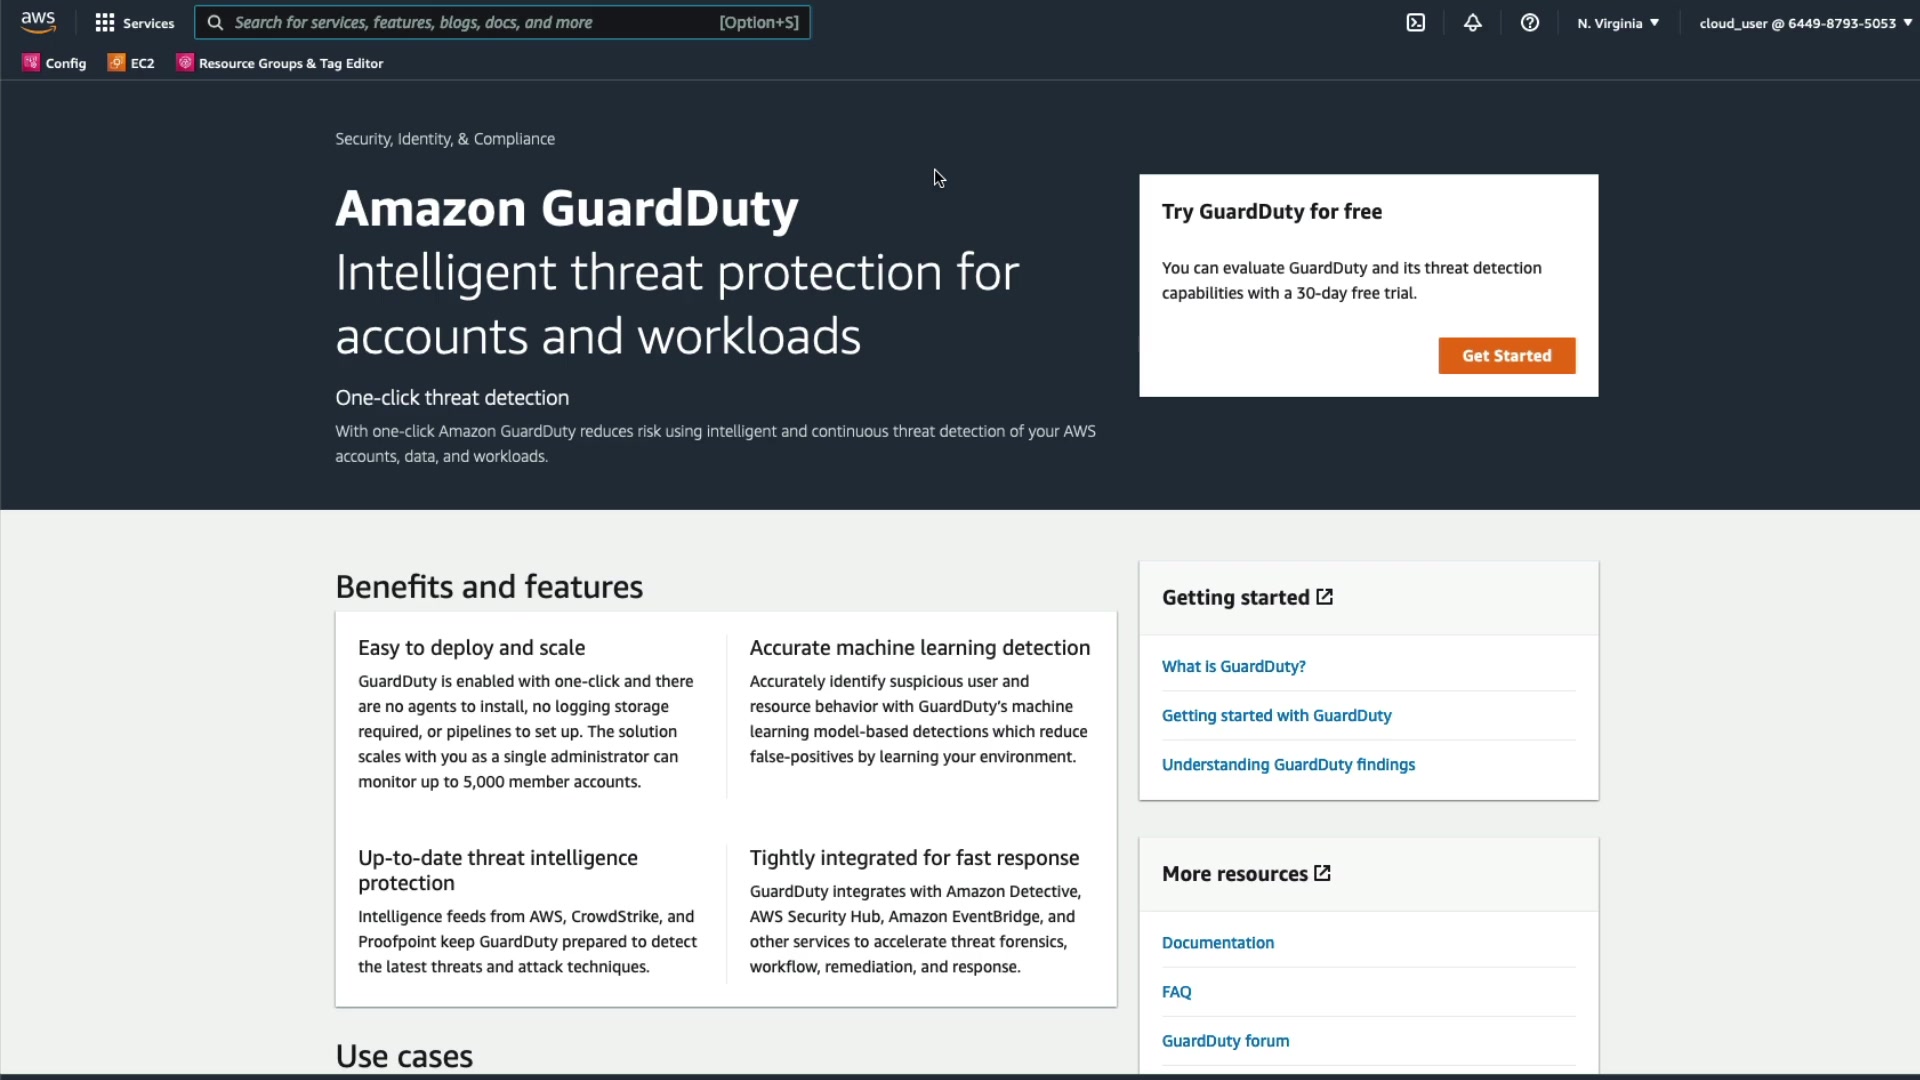
Task: Open the notifications bell
Action: click(x=1472, y=22)
